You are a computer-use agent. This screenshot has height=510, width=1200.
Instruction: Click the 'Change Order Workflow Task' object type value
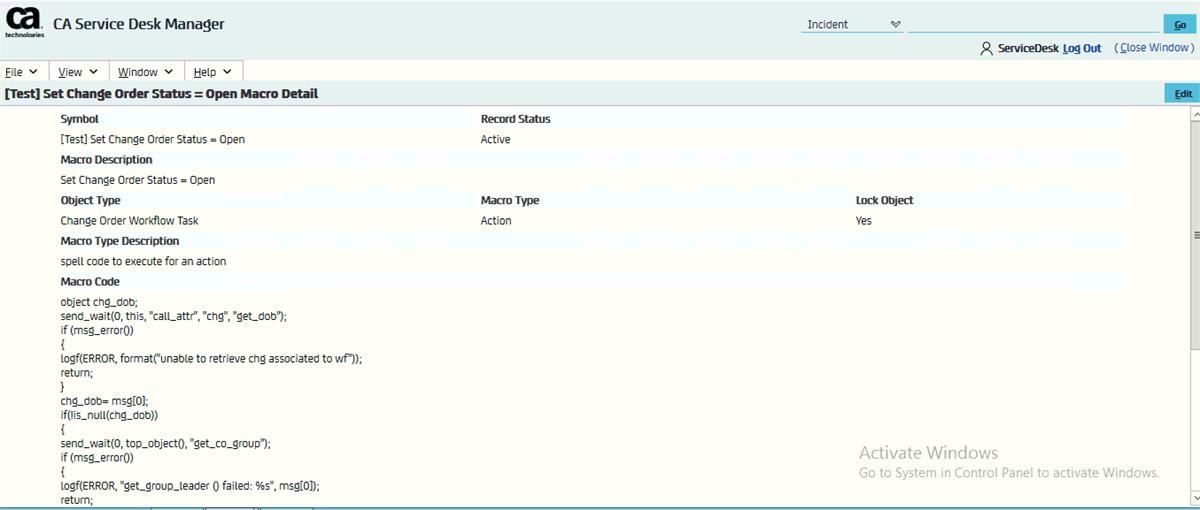pos(129,221)
